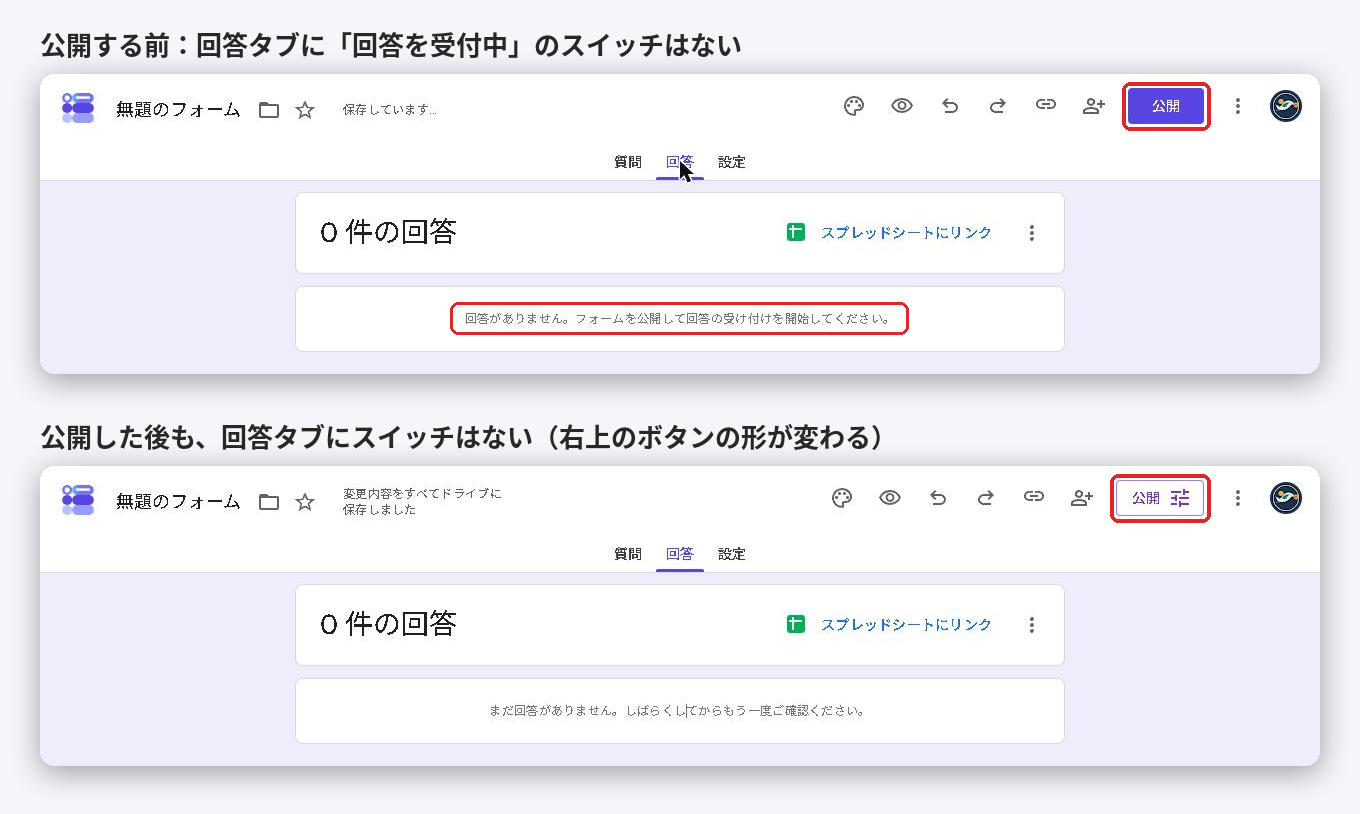The image size is (1360, 814).
Task: Select the 回答 tab in the upper form
Action: pyautogui.click(x=680, y=162)
